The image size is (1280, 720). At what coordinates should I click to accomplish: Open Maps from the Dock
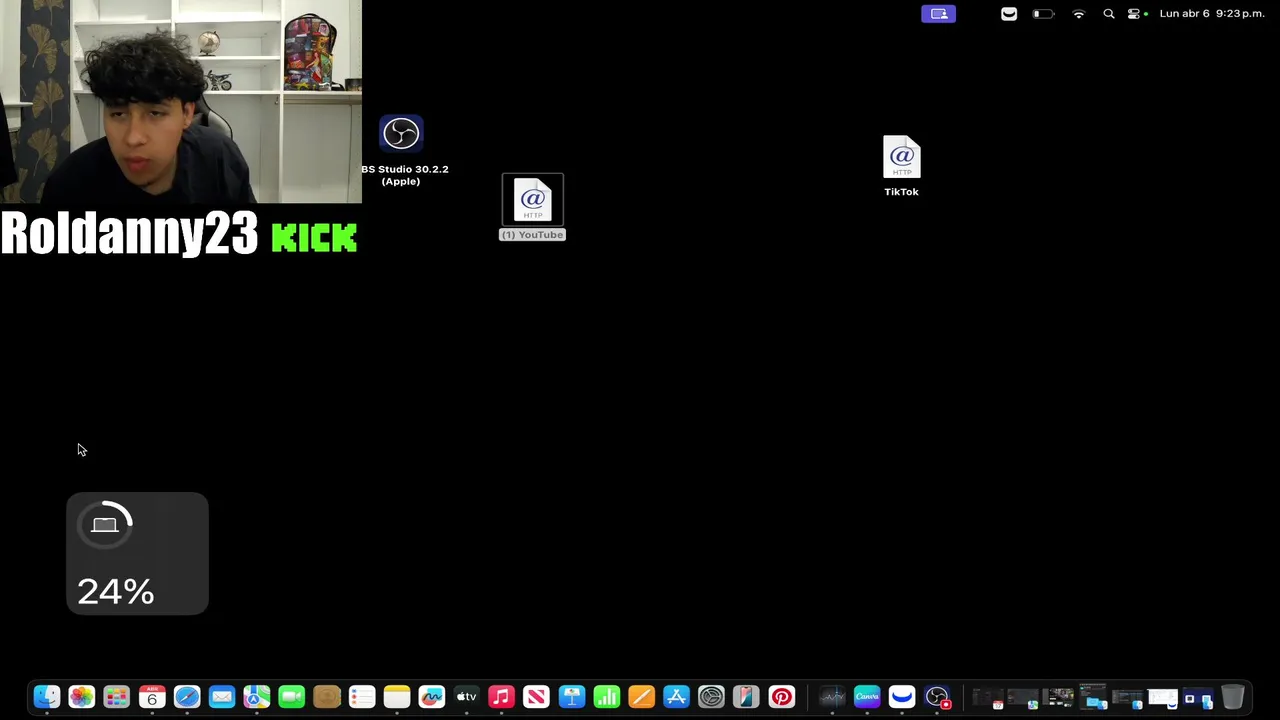click(x=257, y=697)
